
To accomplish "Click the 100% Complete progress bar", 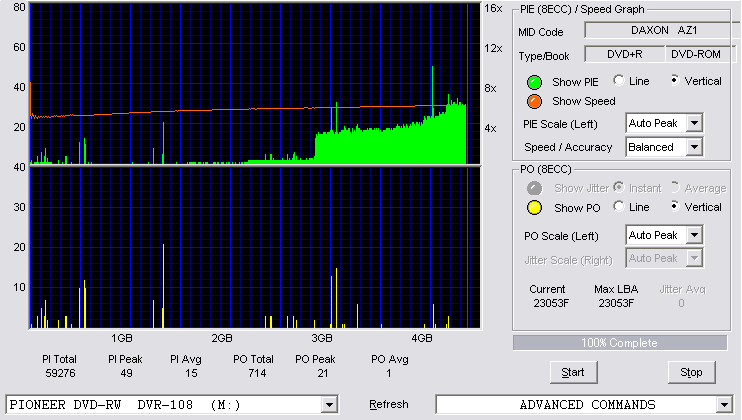I will (619, 343).
